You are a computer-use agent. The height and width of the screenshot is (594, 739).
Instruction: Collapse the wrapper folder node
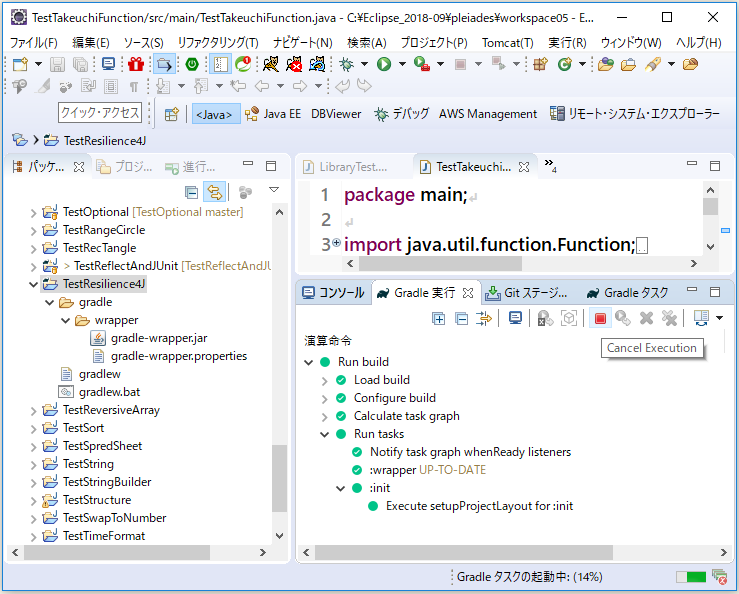coord(65,321)
